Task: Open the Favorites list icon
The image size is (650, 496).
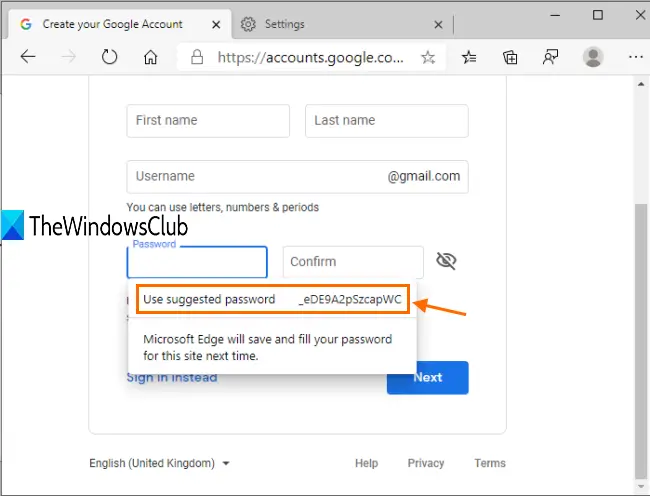Action: 469,57
